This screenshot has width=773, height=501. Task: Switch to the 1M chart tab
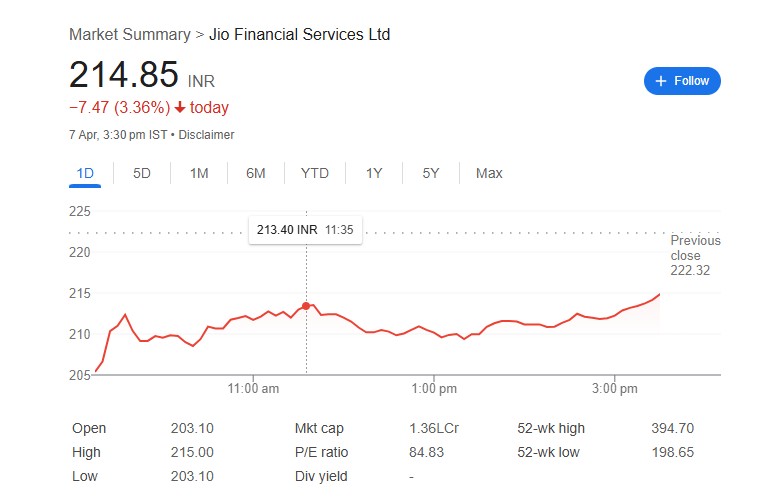point(199,173)
